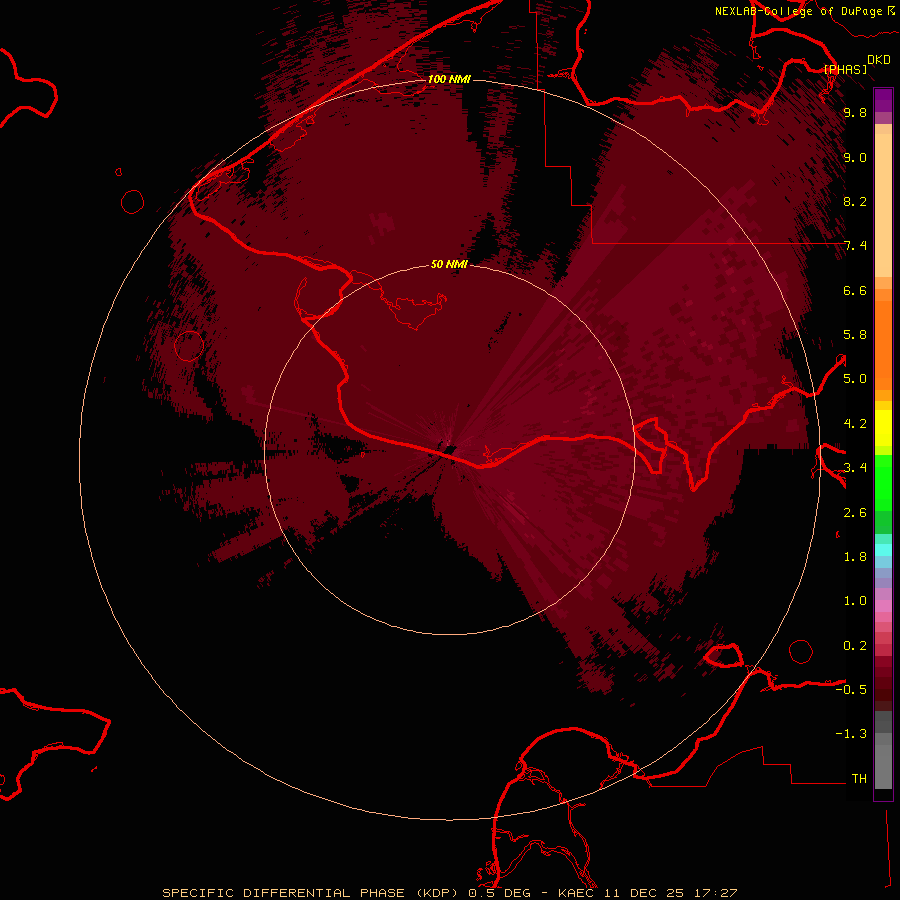The image size is (900, 900).
Task: Click the 1.0 value on the color scale
Action: click(x=855, y=601)
